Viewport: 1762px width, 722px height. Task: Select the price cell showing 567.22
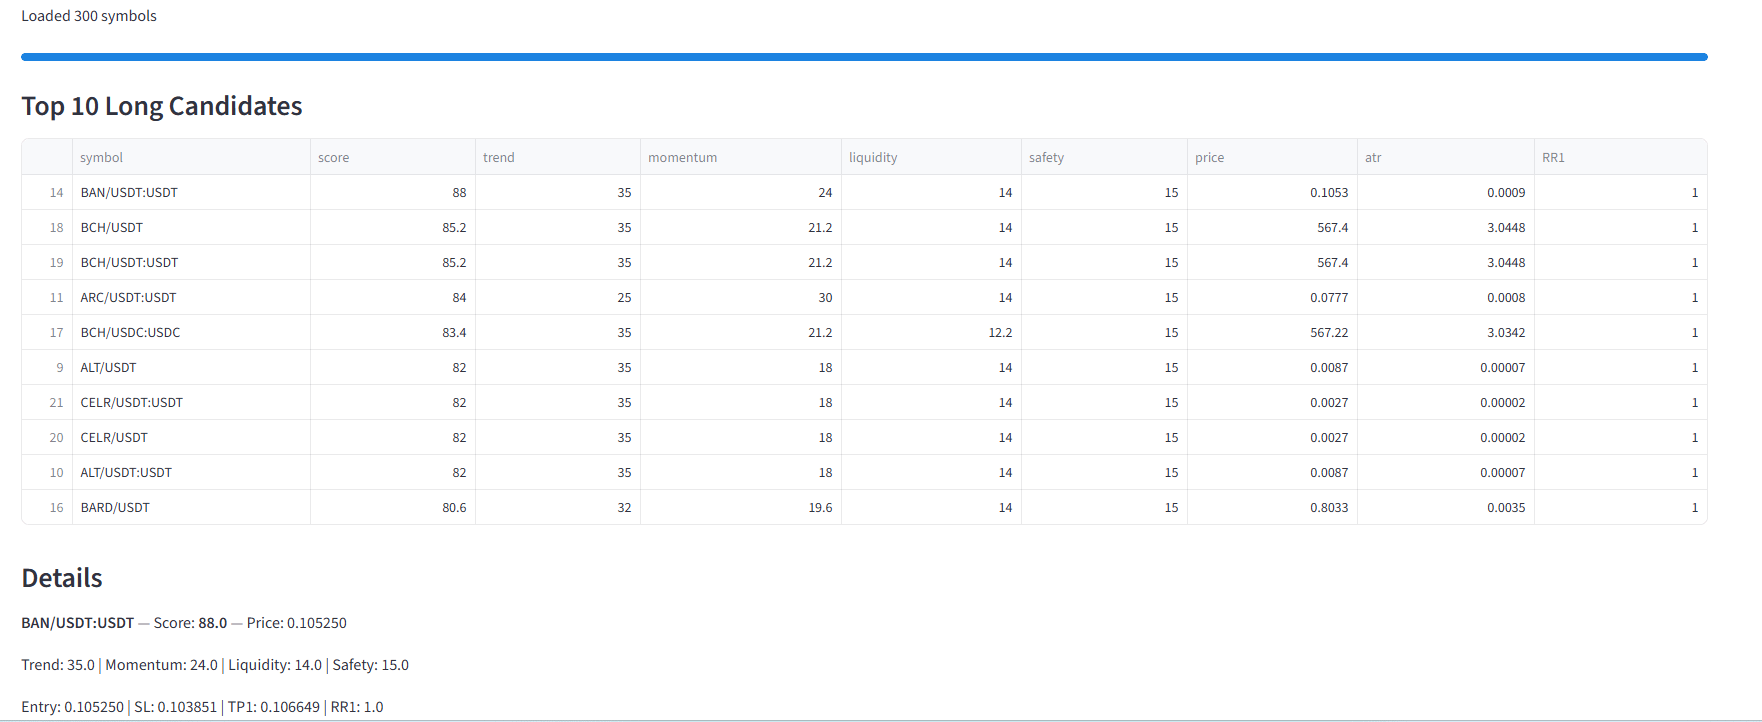[1329, 333]
